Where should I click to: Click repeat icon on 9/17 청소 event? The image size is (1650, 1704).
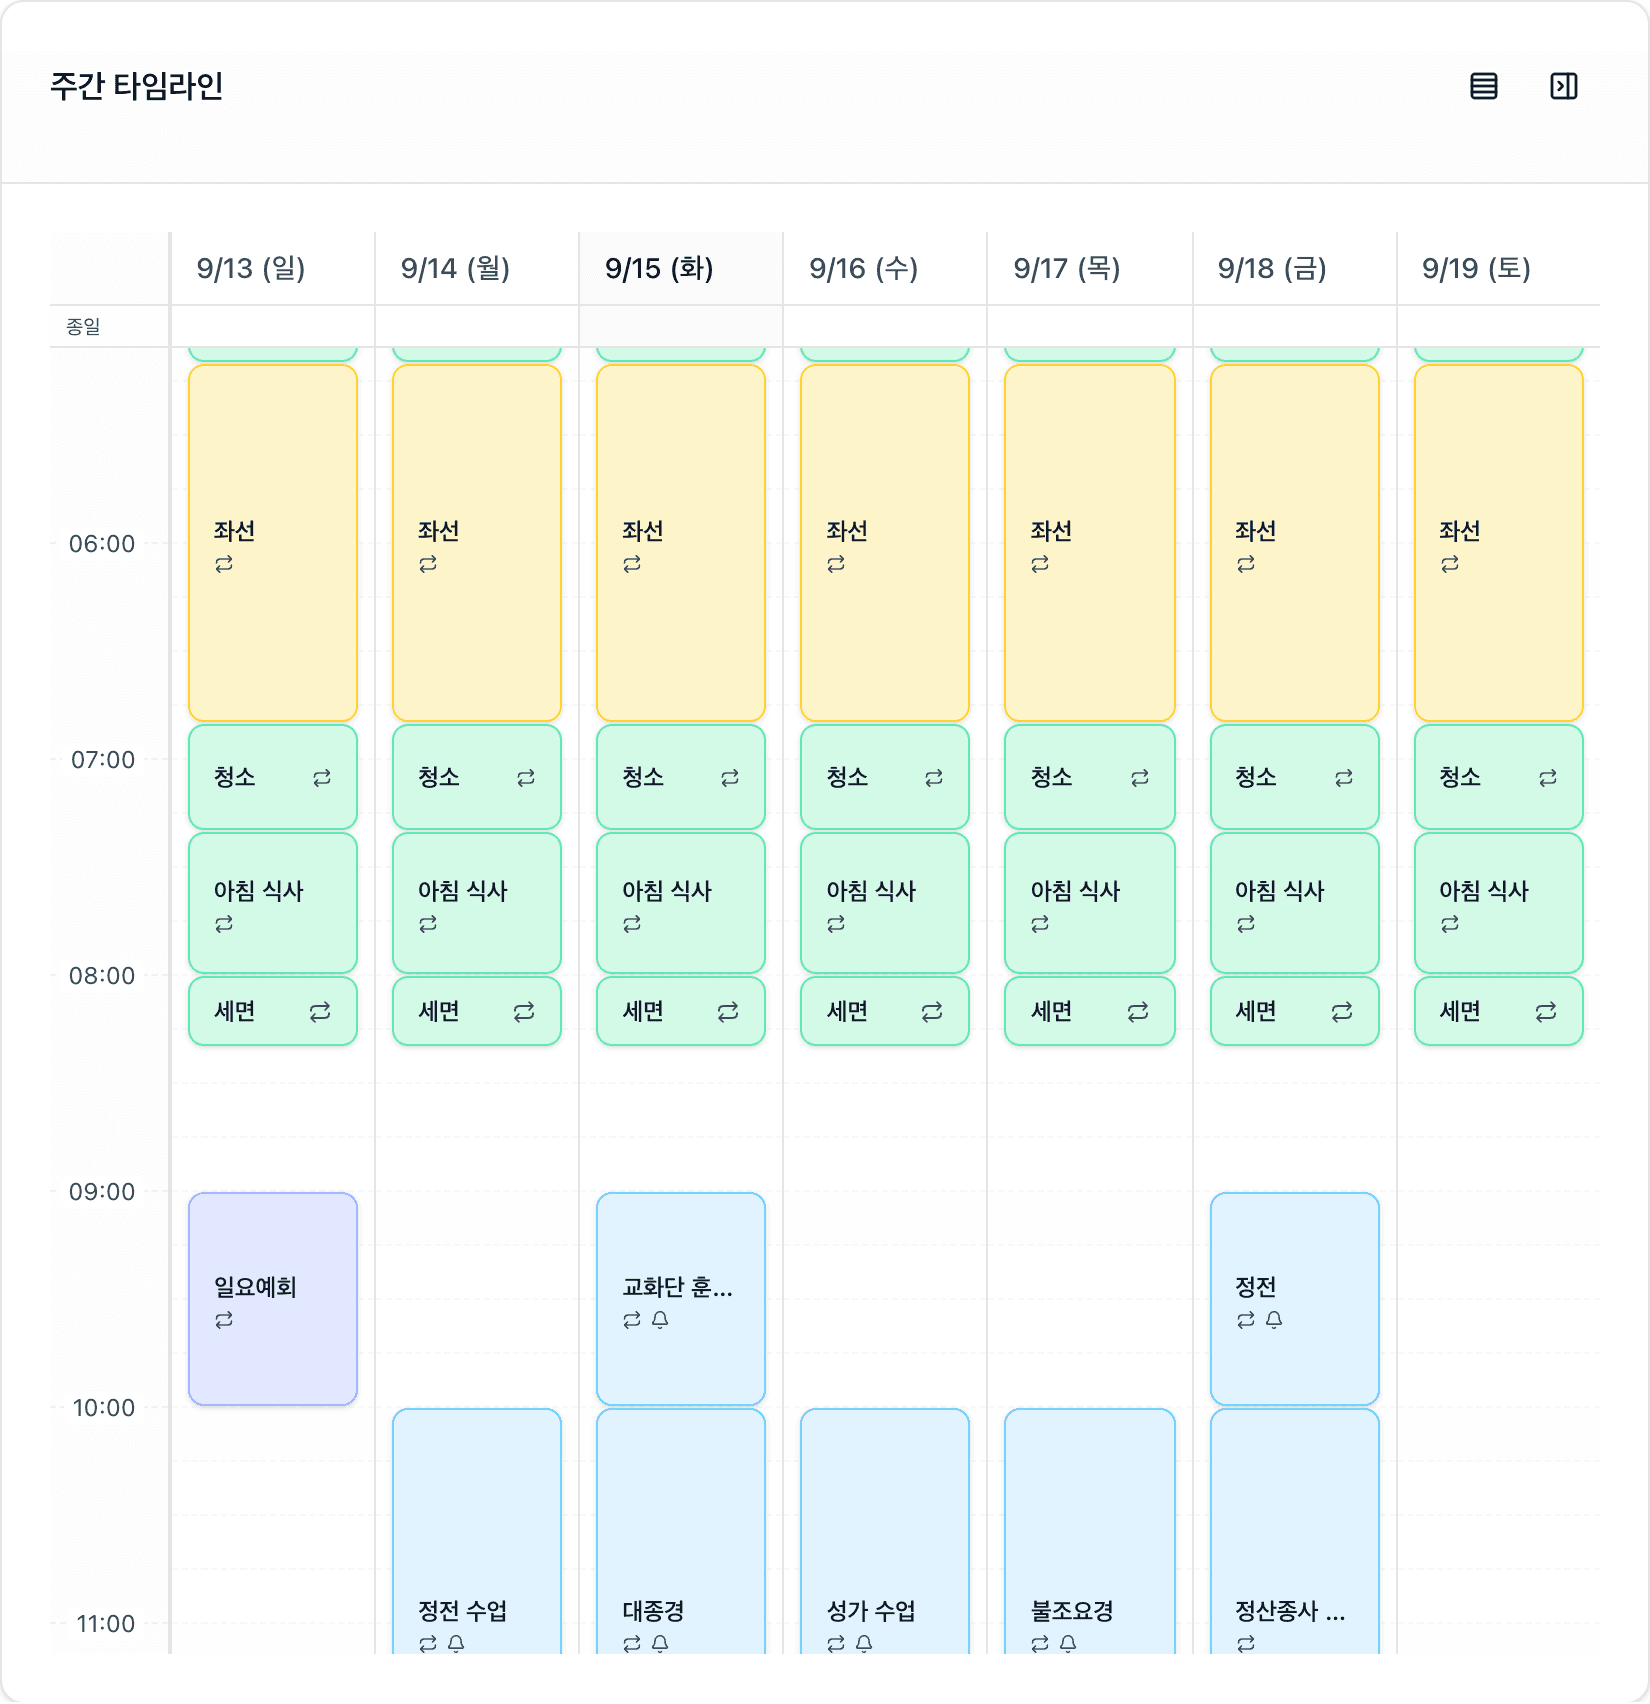tap(1140, 778)
